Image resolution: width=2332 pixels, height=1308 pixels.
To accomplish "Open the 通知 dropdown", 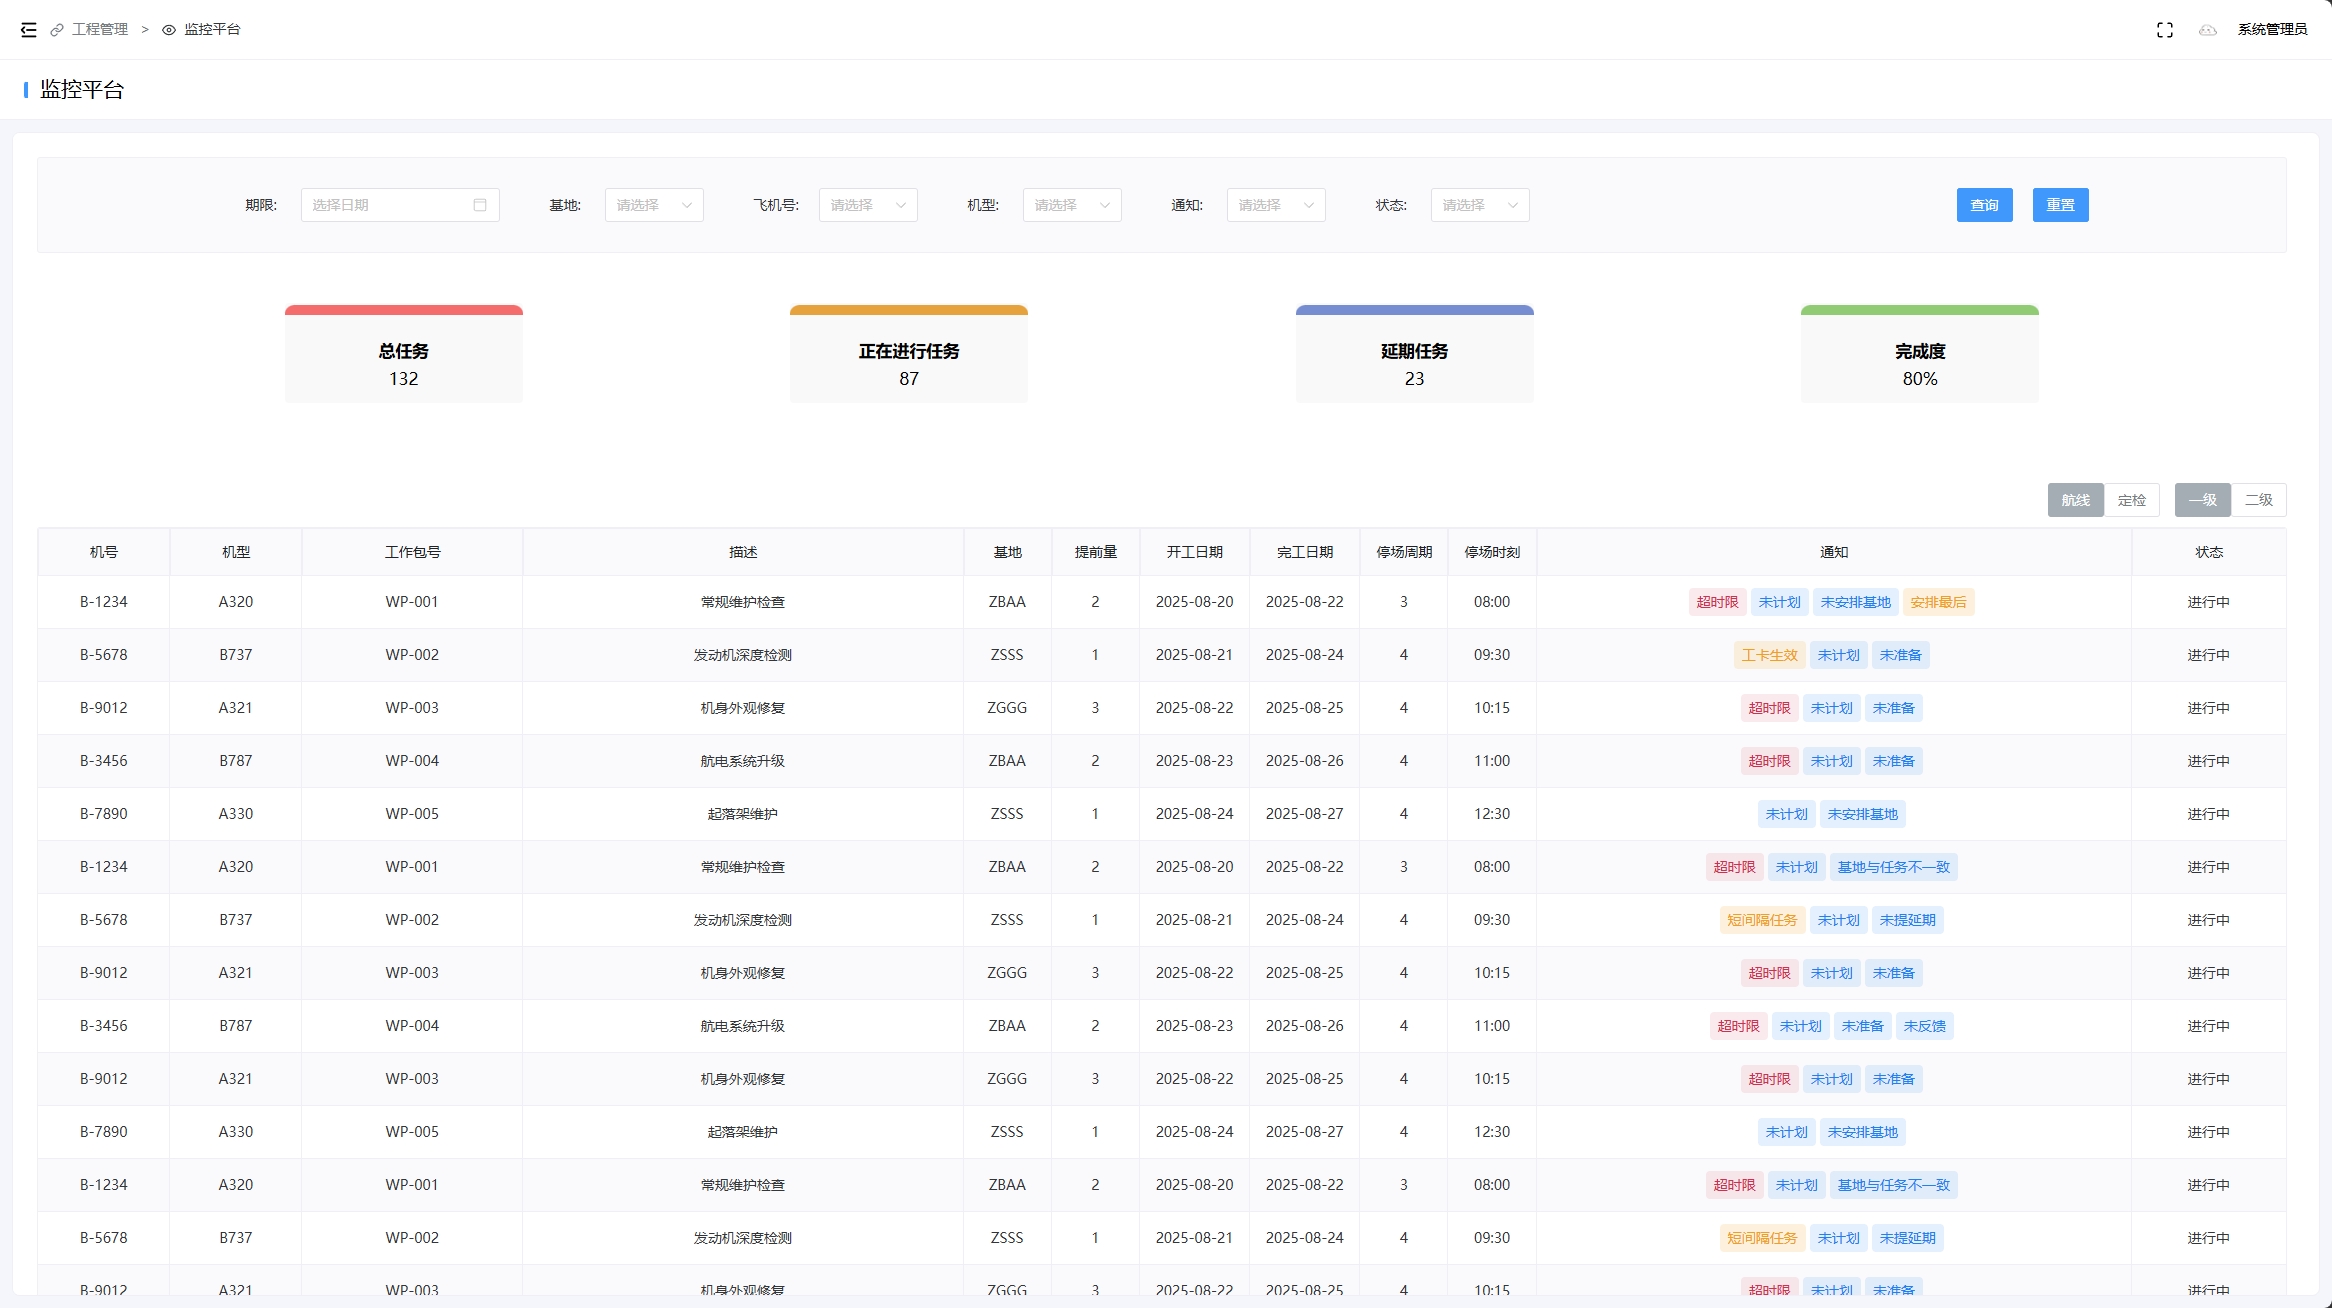I will pyautogui.click(x=1276, y=205).
